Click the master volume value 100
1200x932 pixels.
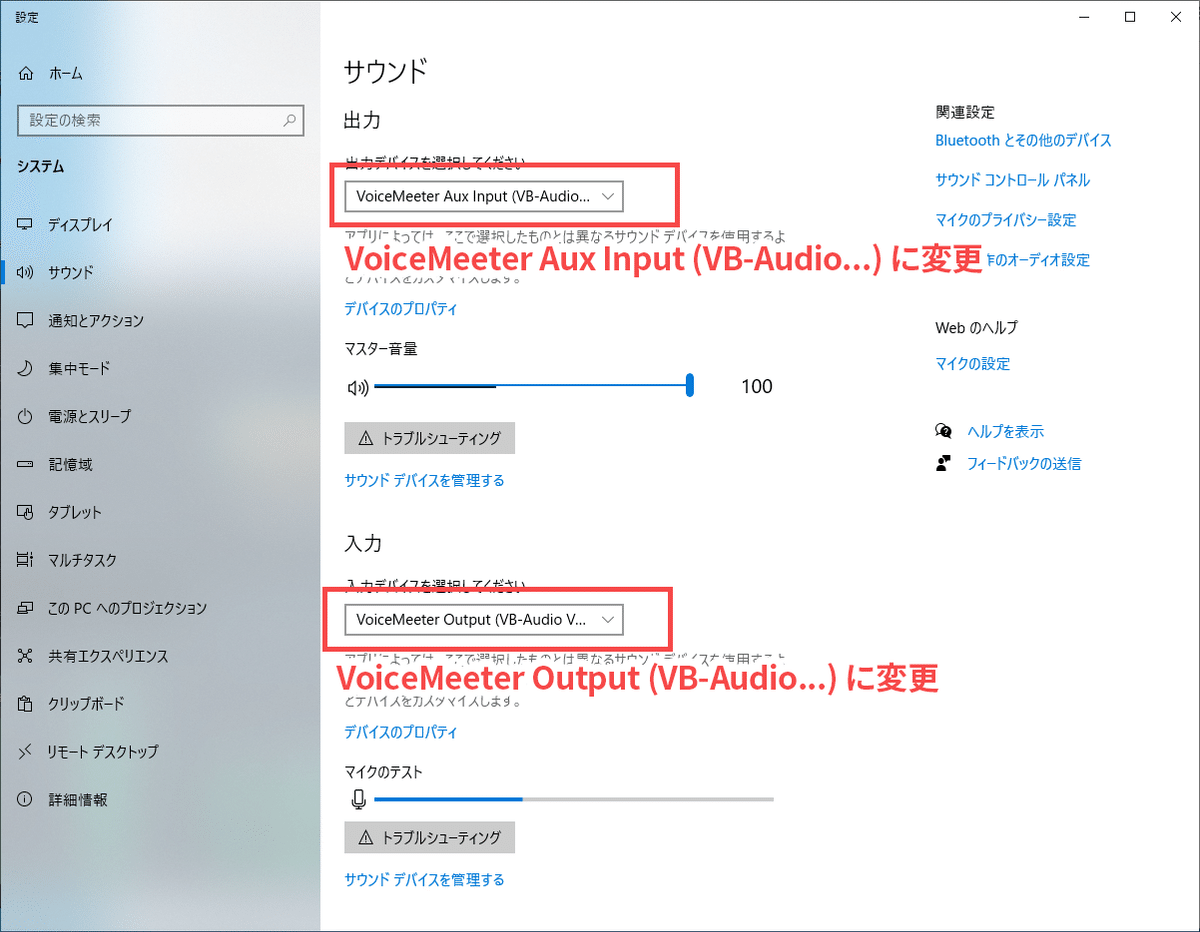pyautogui.click(x=757, y=387)
